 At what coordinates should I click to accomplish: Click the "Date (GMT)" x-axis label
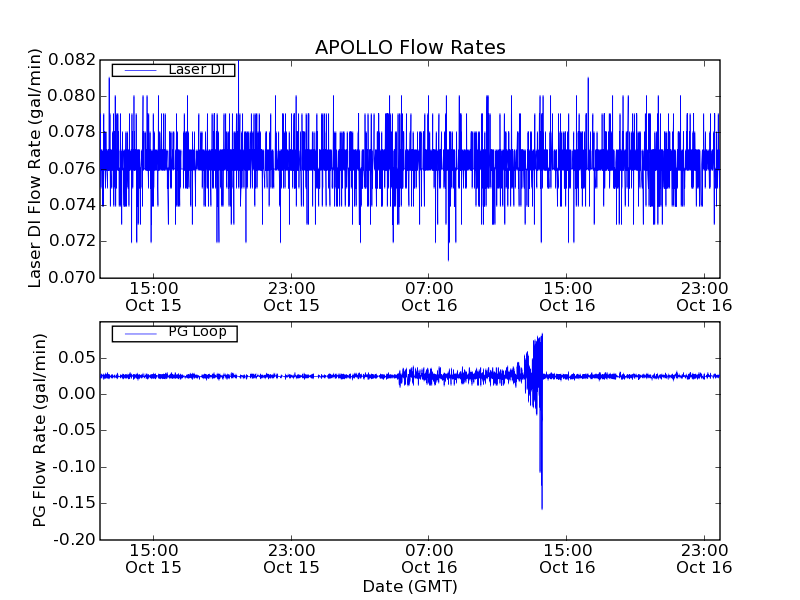pos(410,586)
